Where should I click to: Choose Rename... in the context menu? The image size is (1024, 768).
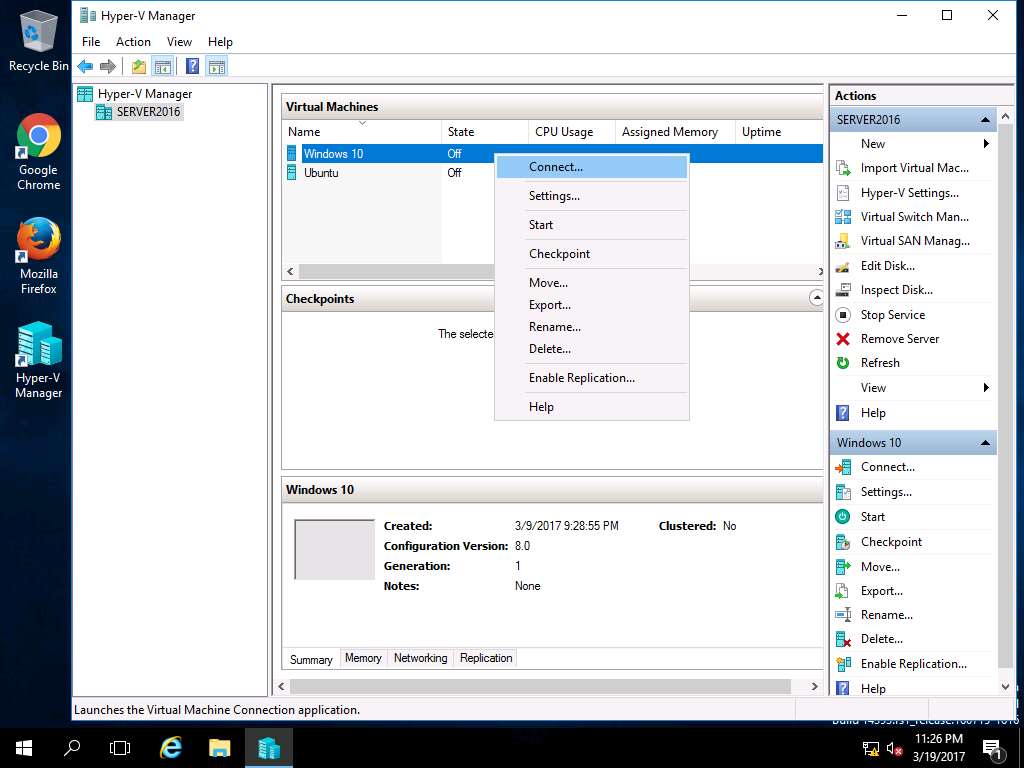tap(592, 327)
